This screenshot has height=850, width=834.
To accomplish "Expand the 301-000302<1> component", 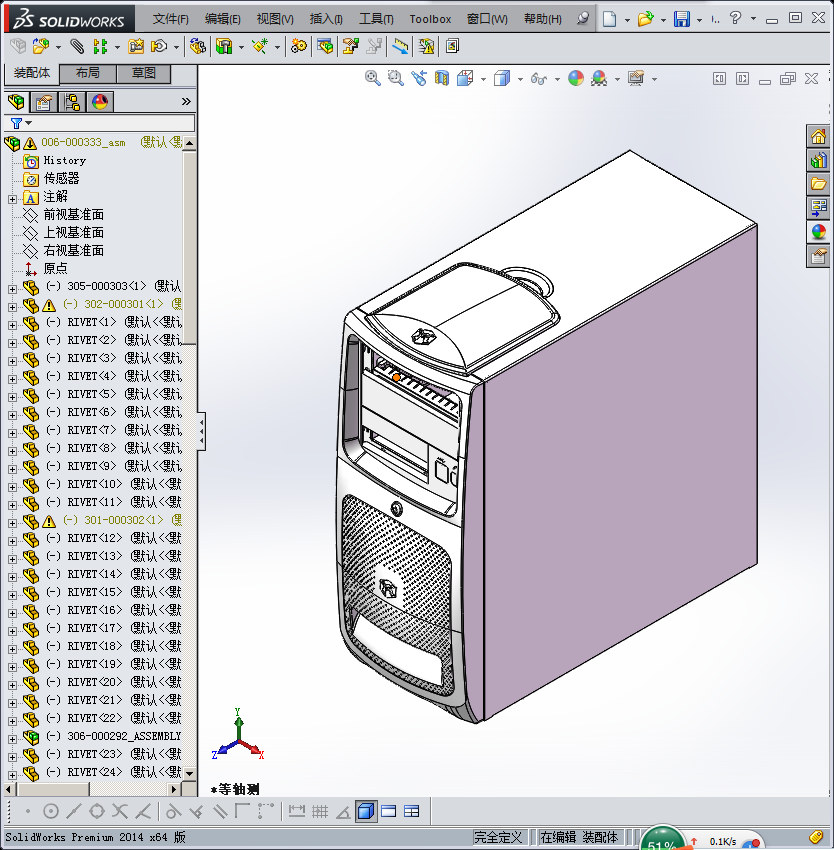I will click(12, 523).
